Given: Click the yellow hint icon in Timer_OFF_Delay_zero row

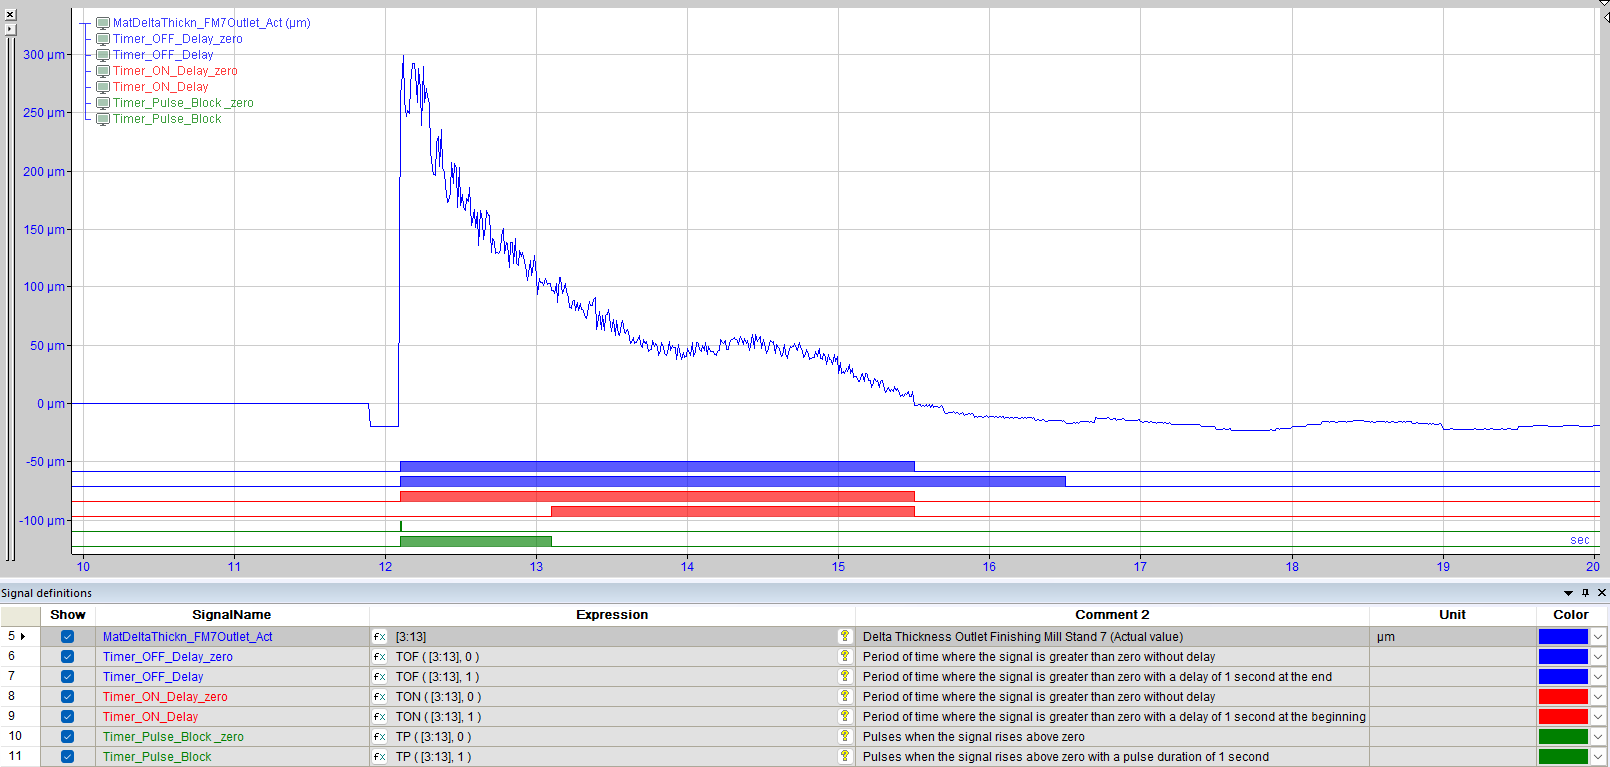Looking at the screenshot, I should 845,656.
